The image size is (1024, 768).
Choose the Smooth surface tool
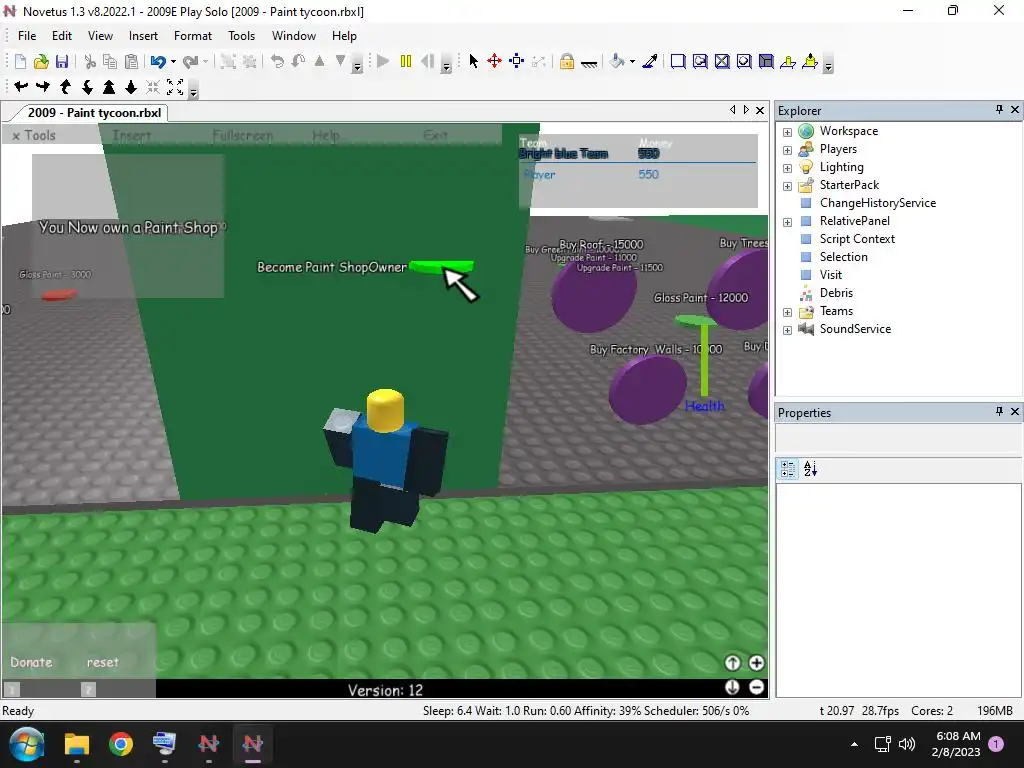pyautogui.click(x=678, y=61)
